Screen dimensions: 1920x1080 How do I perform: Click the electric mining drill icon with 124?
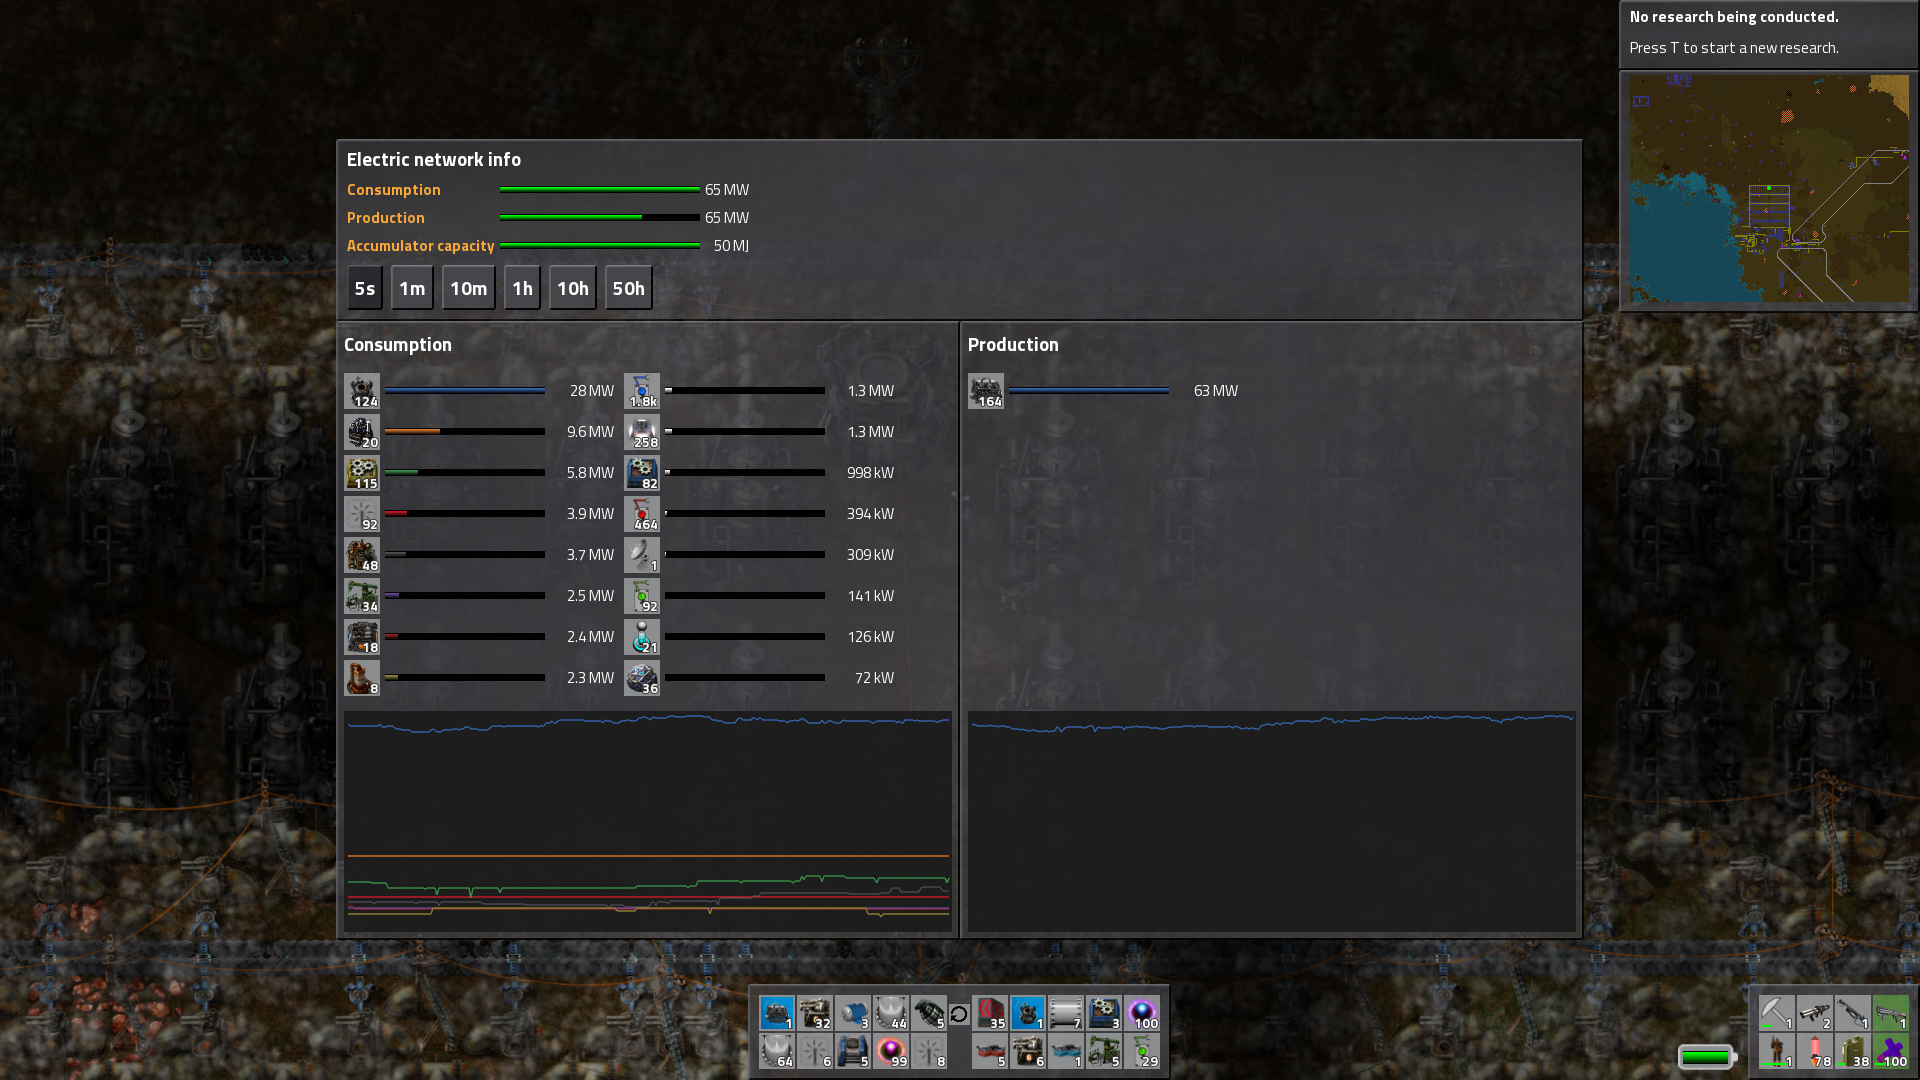[x=362, y=391]
